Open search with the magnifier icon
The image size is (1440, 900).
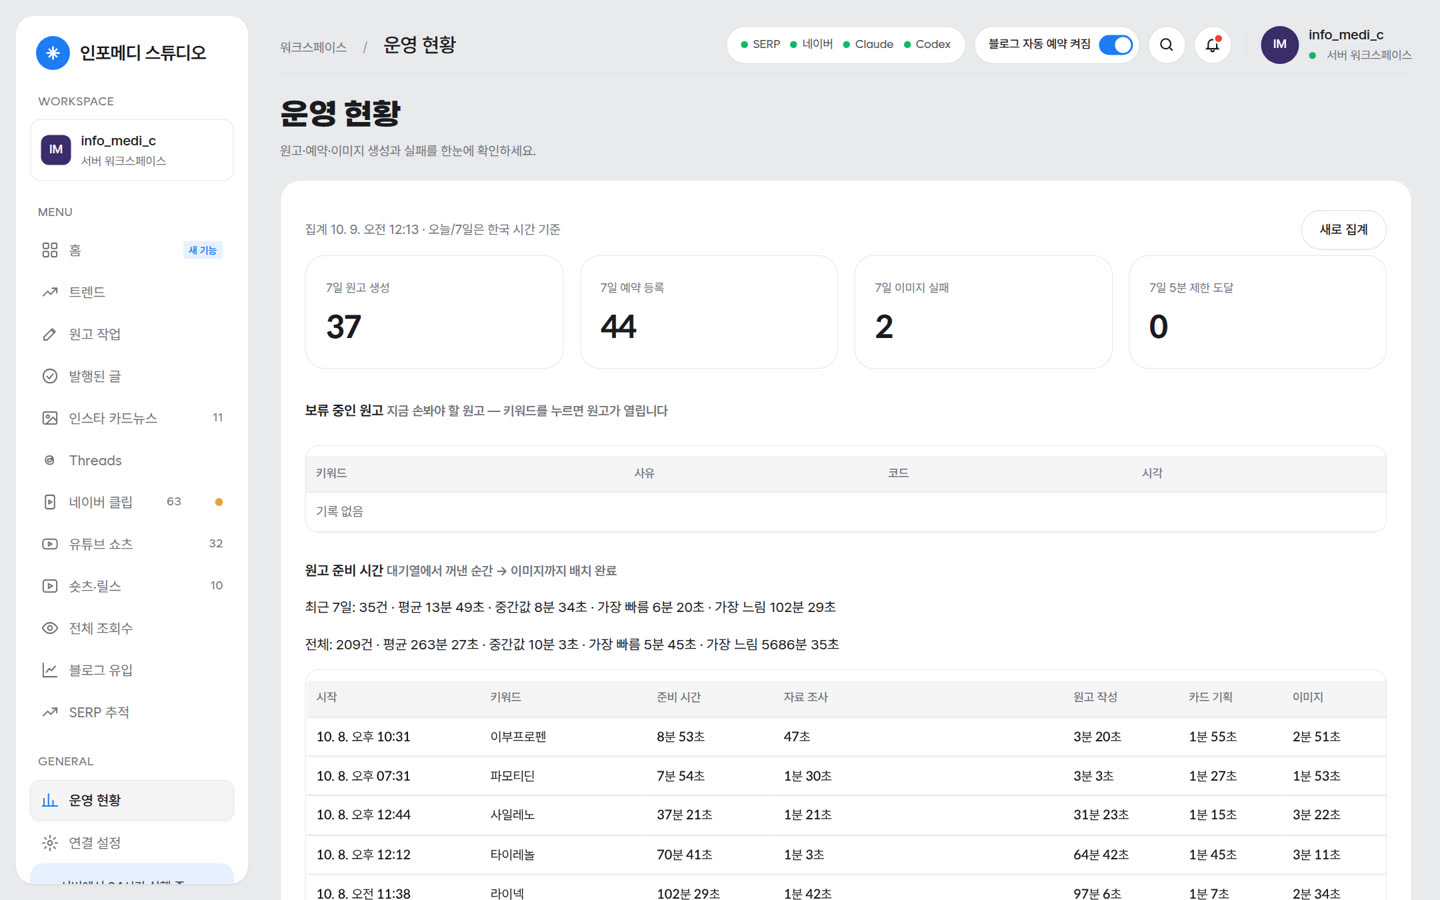click(x=1166, y=45)
